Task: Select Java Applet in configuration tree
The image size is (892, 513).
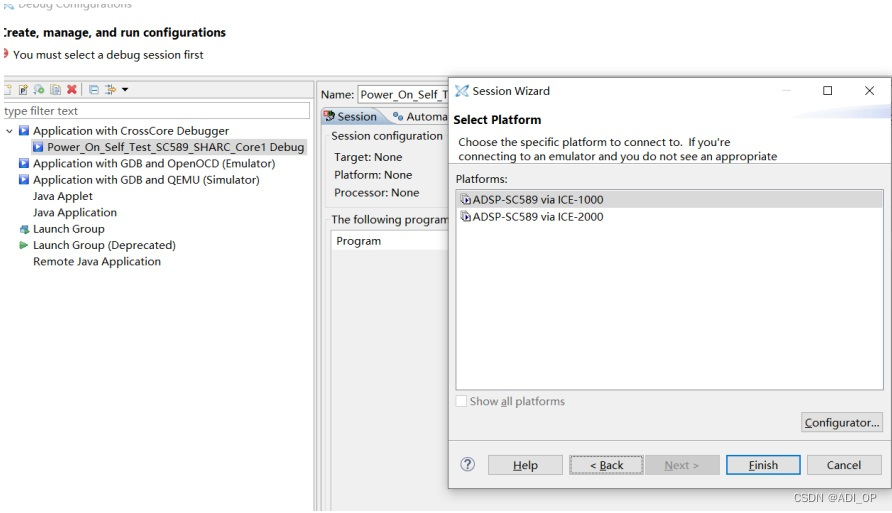Action: click(x=63, y=196)
